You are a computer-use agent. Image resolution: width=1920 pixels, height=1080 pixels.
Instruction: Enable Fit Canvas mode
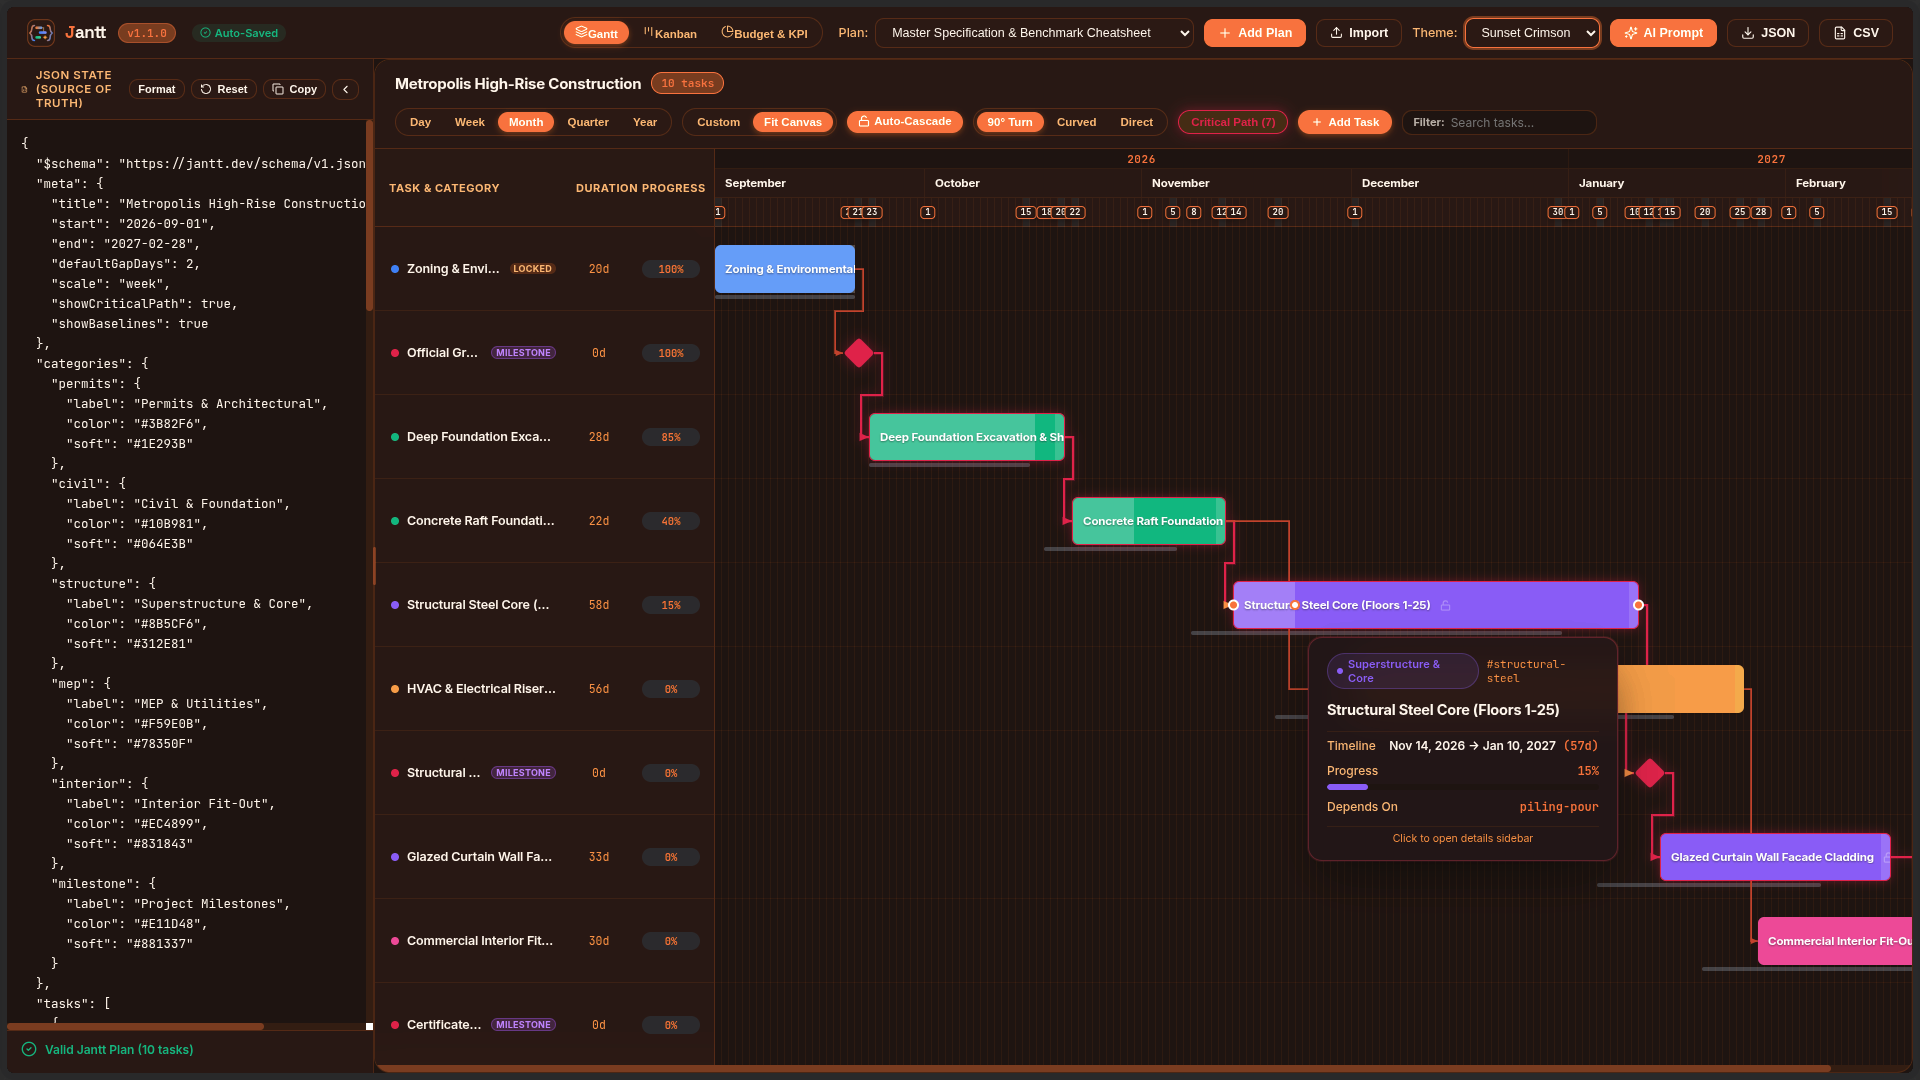792,122
